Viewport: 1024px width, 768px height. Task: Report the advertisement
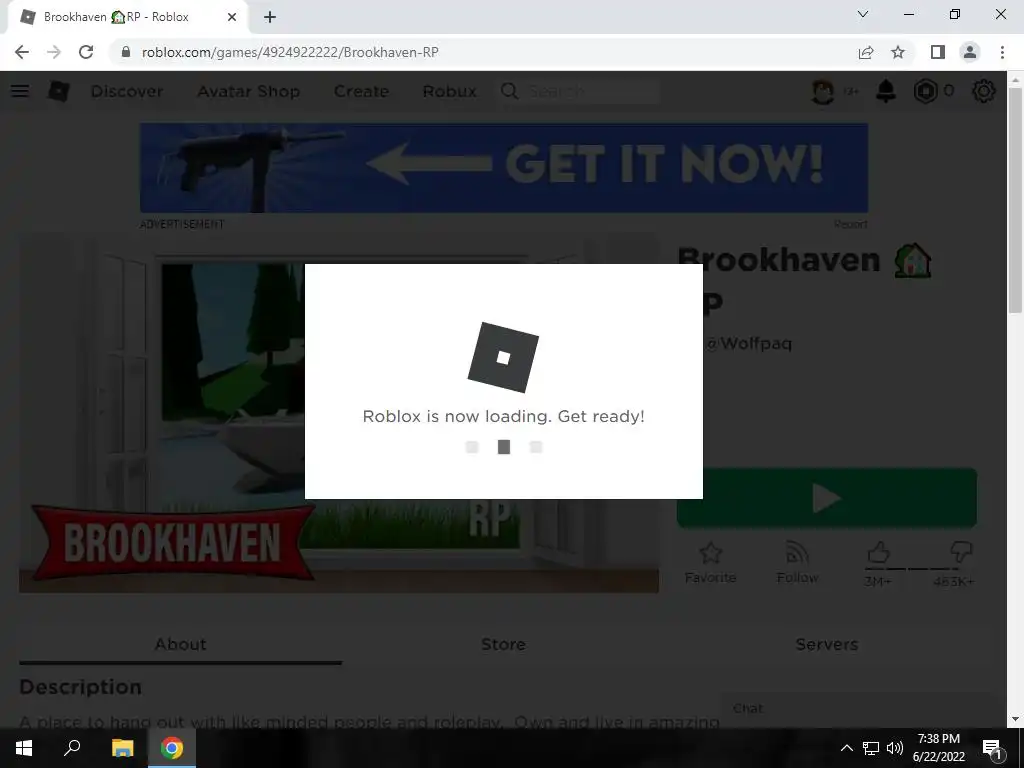[850, 224]
